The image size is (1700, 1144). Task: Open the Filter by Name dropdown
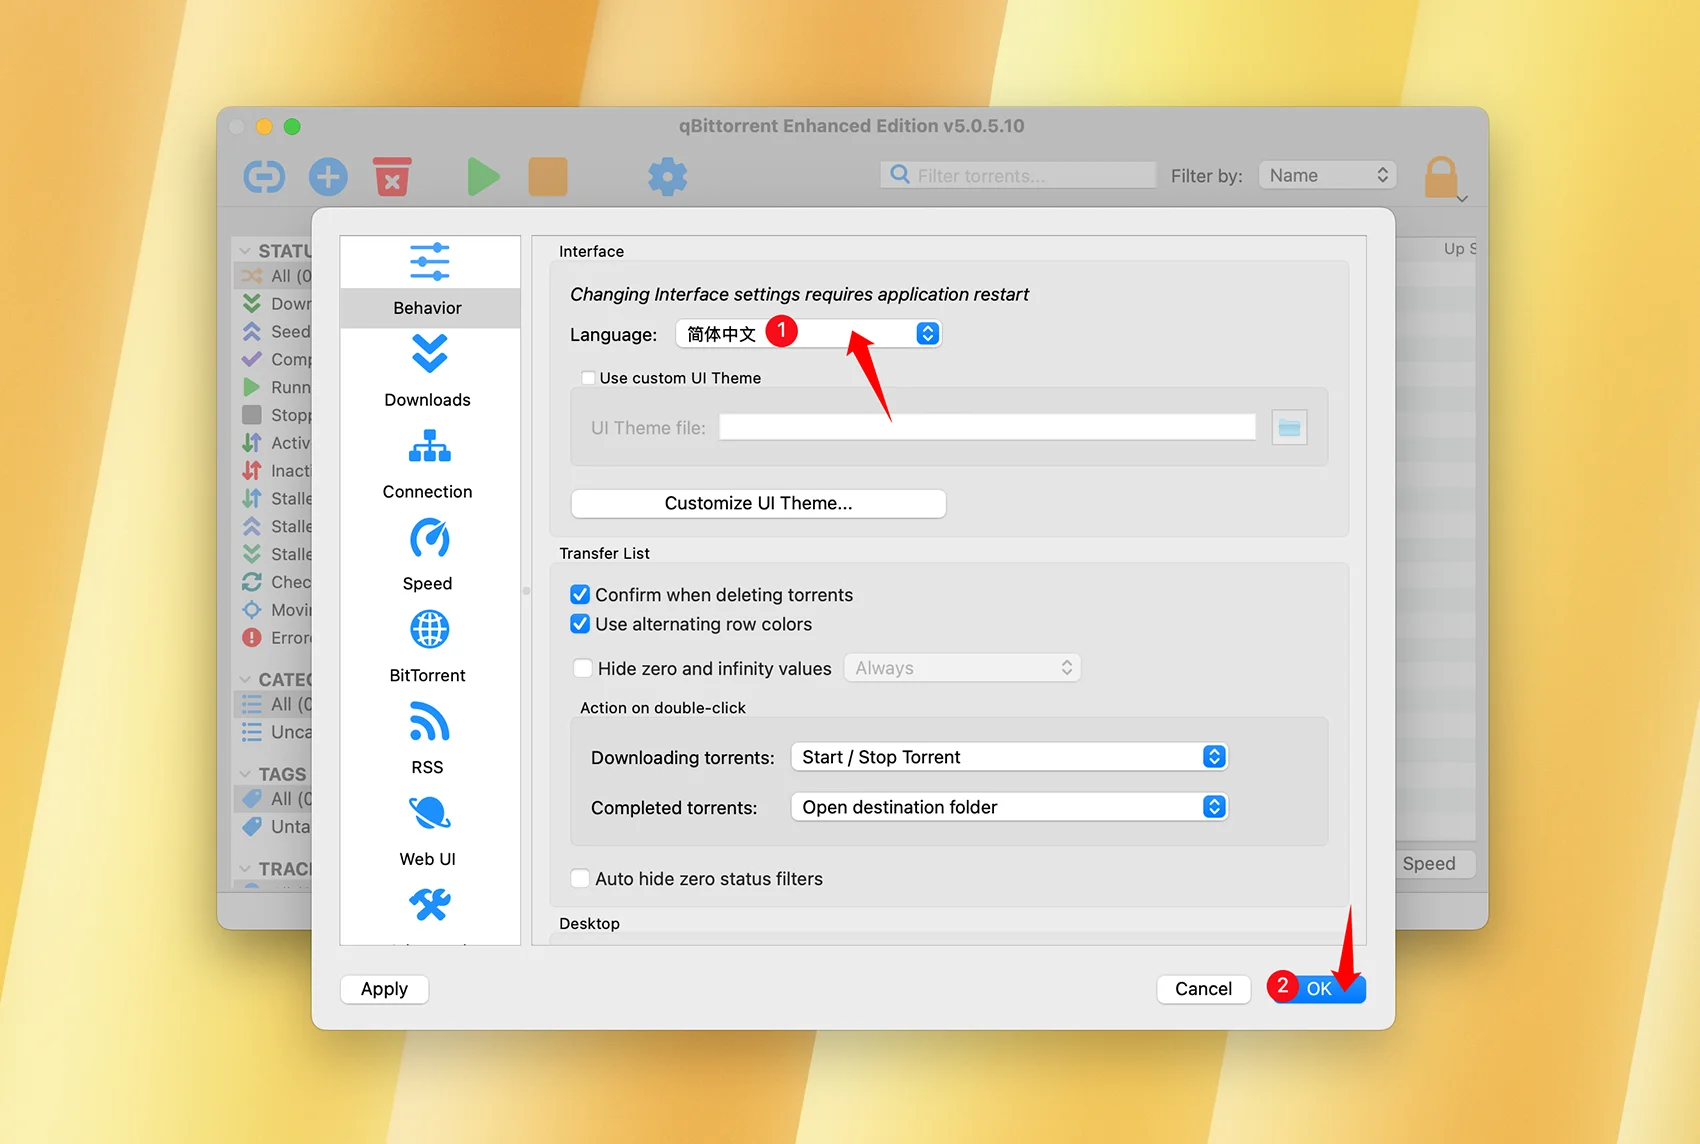(1328, 175)
